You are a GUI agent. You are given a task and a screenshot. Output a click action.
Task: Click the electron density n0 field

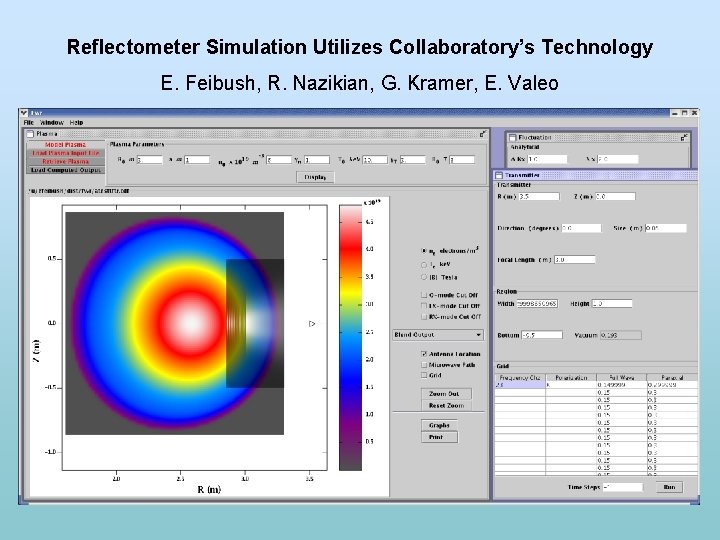click(279, 160)
